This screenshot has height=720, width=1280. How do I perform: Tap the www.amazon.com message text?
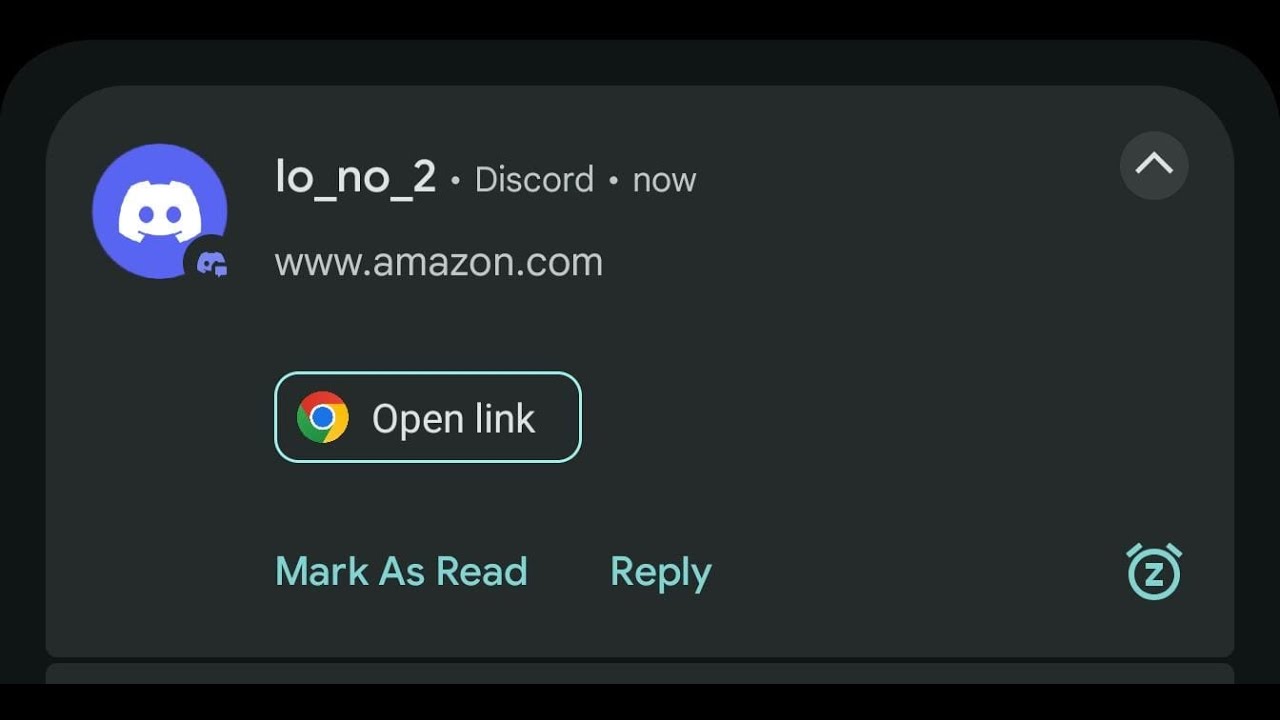(439, 262)
